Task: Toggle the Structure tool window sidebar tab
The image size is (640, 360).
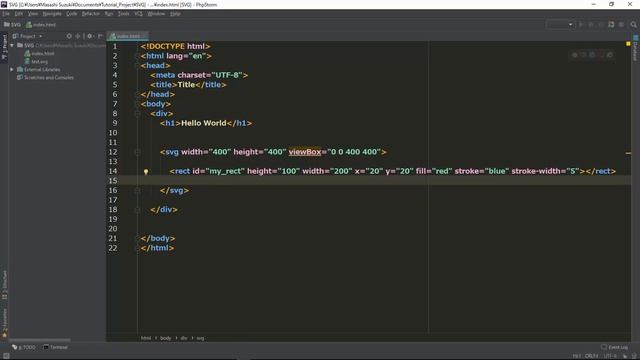Action: click(x=4, y=284)
